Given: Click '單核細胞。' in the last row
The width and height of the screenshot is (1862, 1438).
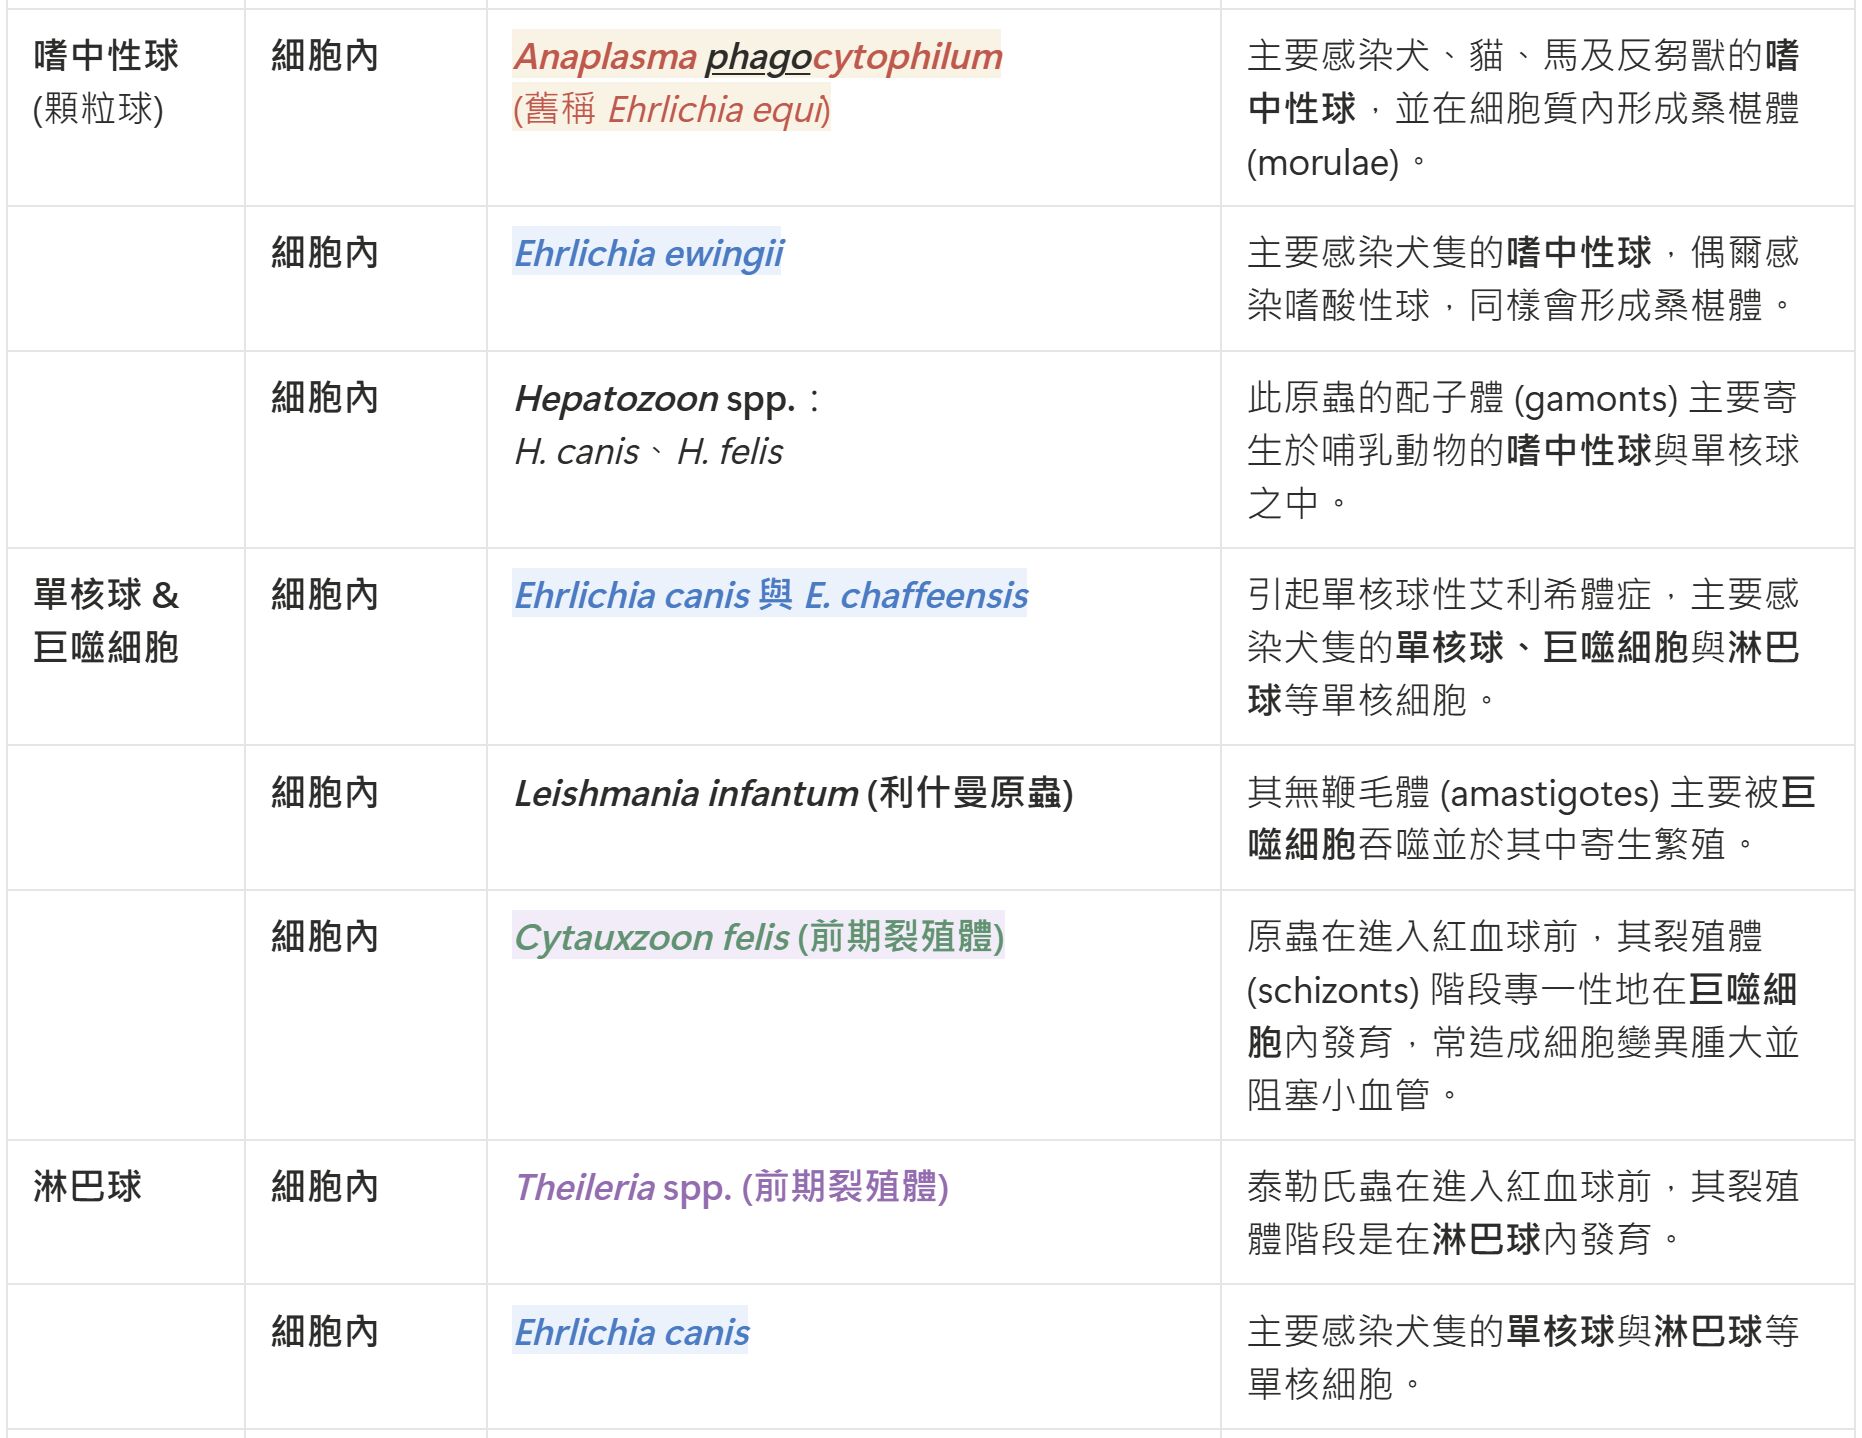Looking at the screenshot, I should click(1335, 1384).
